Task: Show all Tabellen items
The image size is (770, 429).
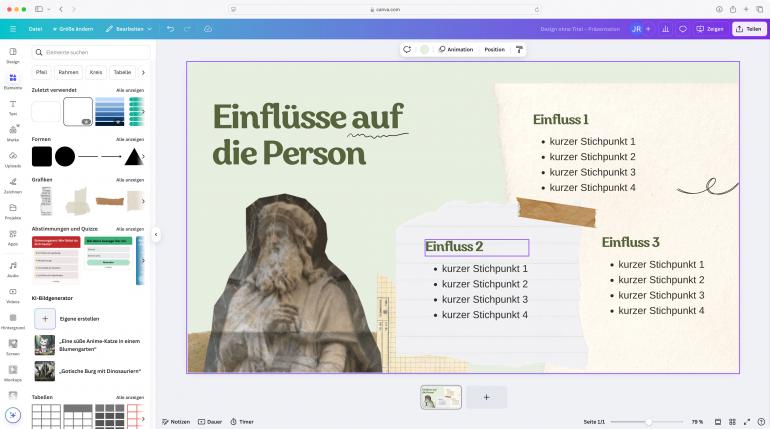Action: 130,397
